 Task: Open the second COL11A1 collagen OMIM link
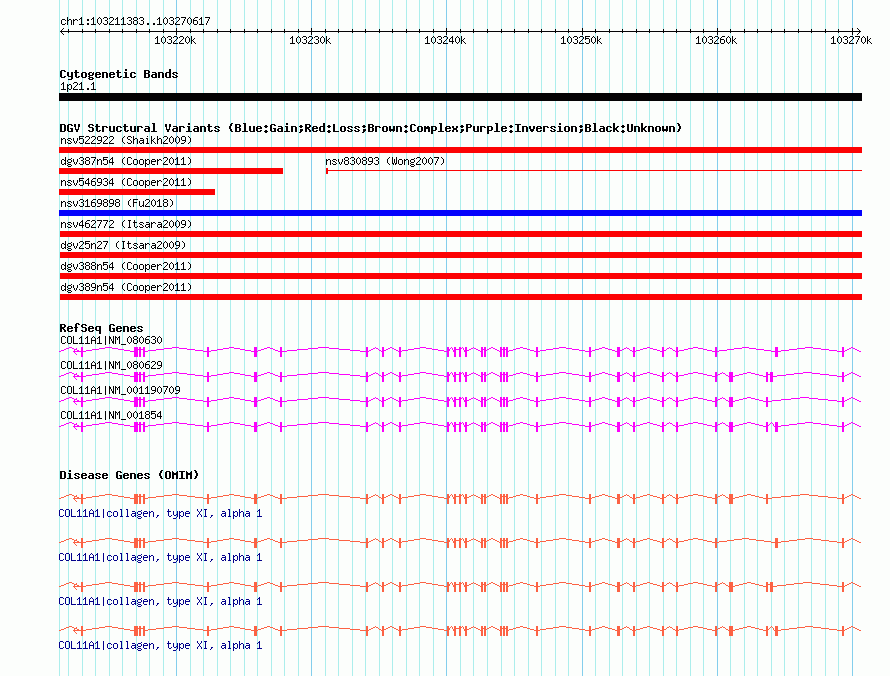pyautogui.click(x=160, y=558)
